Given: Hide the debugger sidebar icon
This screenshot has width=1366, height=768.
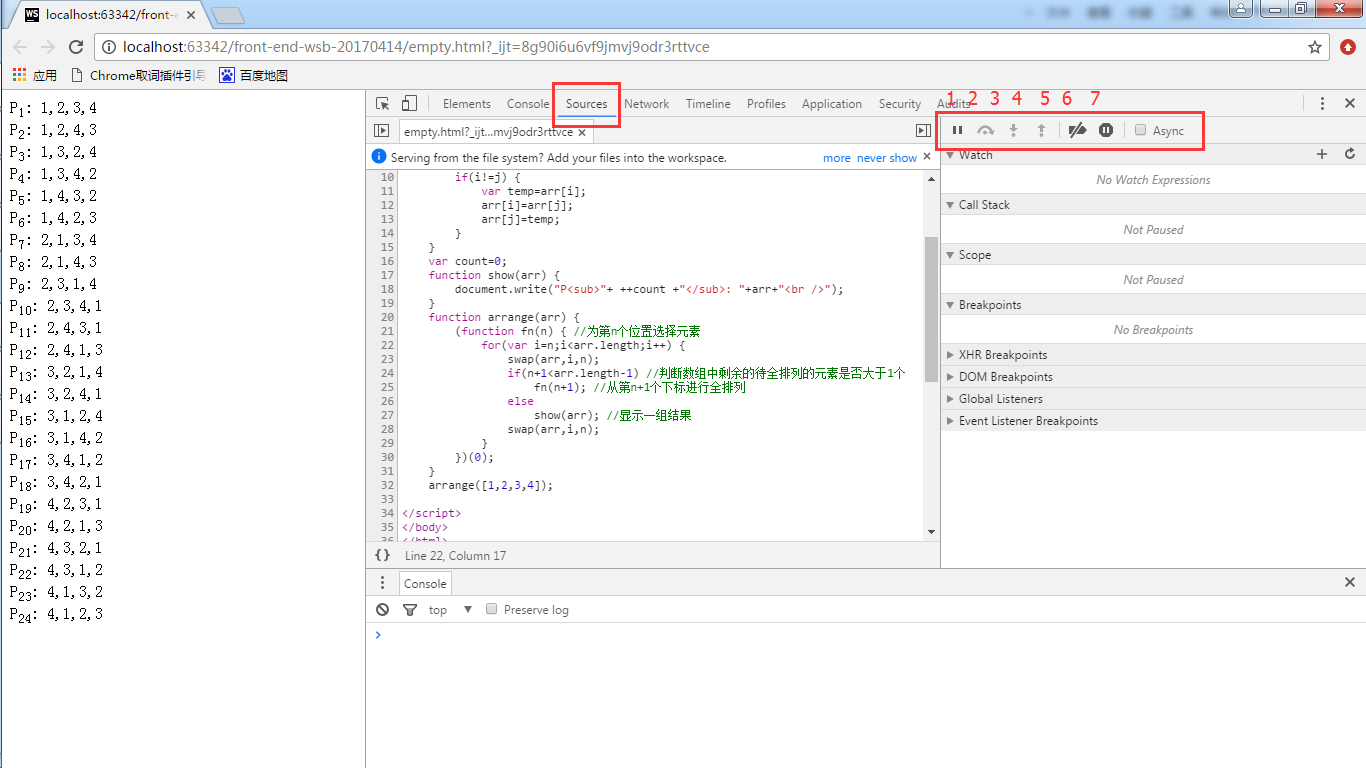Looking at the screenshot, I should [923, 131].
